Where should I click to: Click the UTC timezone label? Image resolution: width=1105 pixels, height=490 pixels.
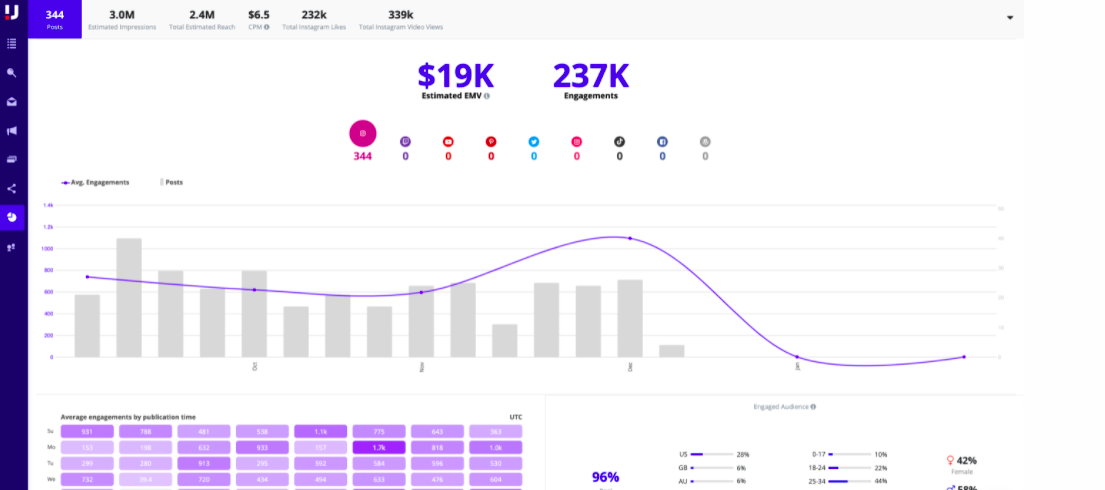point(516,417)
